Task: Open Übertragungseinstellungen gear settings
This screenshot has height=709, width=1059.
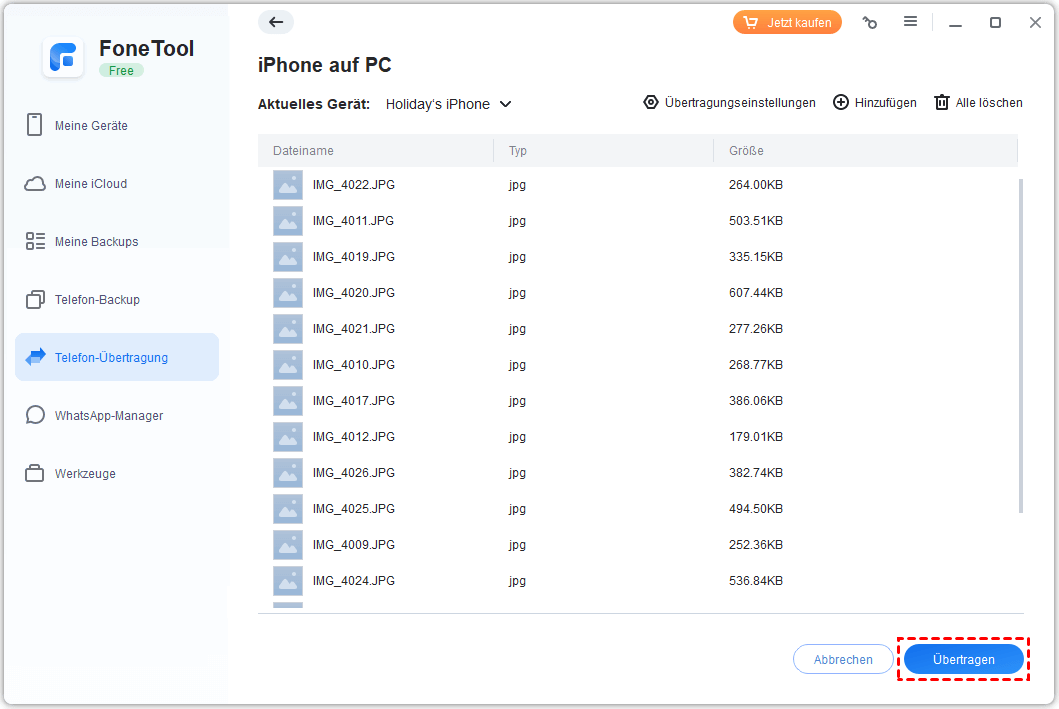Action: [651, 103]
